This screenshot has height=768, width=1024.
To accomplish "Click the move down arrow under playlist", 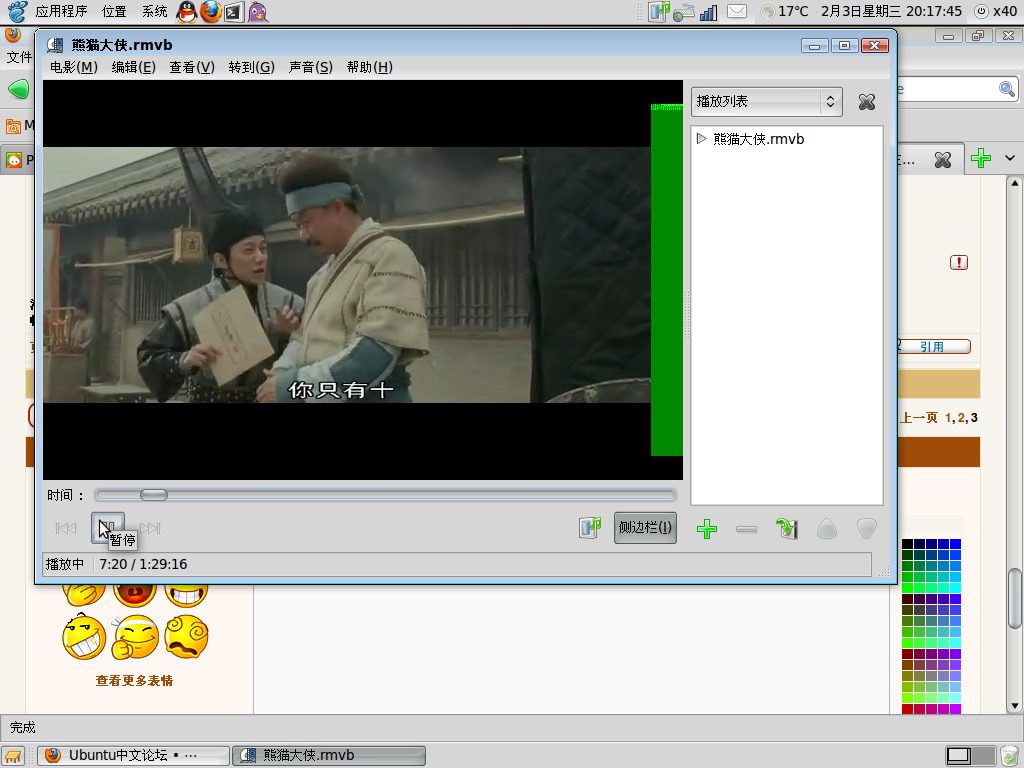I will point(867,528).
